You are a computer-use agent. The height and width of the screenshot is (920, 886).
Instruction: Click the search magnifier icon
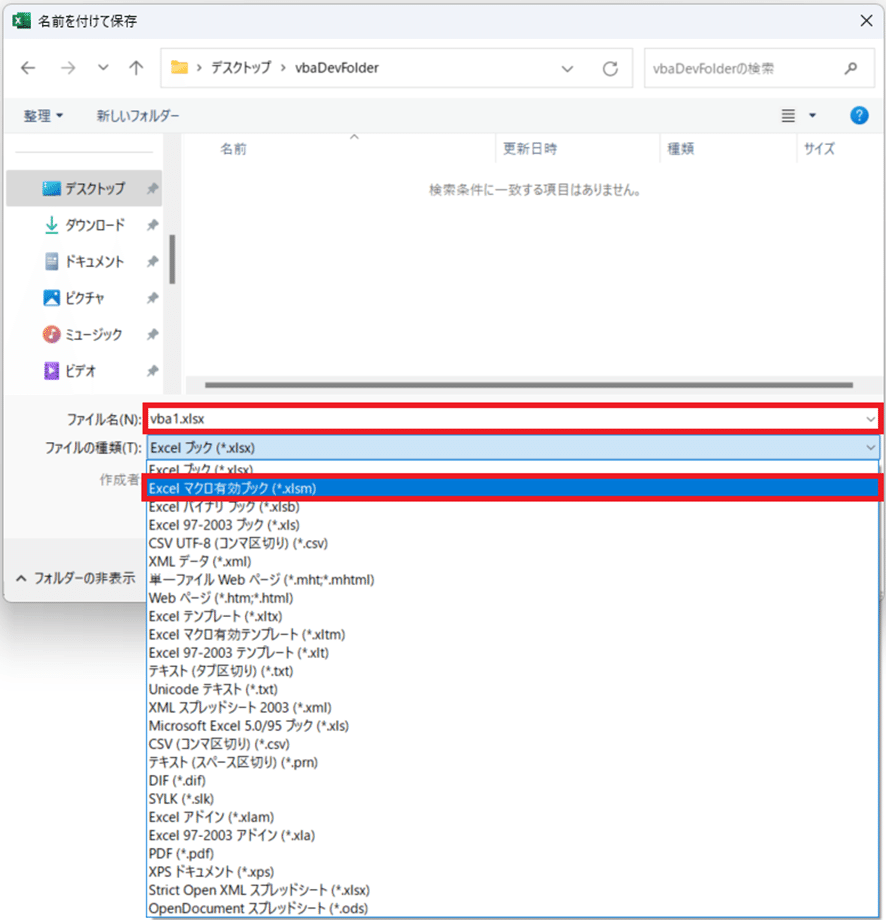click(x=851, y=69)
